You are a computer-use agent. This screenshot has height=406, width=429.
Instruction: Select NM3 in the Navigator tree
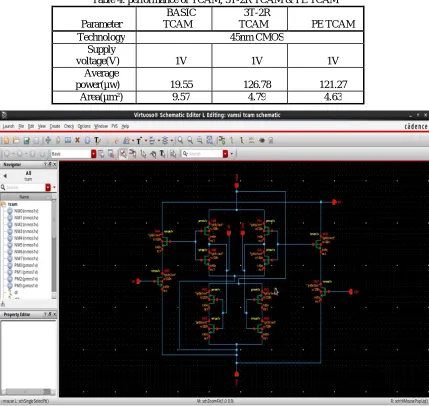tap(26, 231)
